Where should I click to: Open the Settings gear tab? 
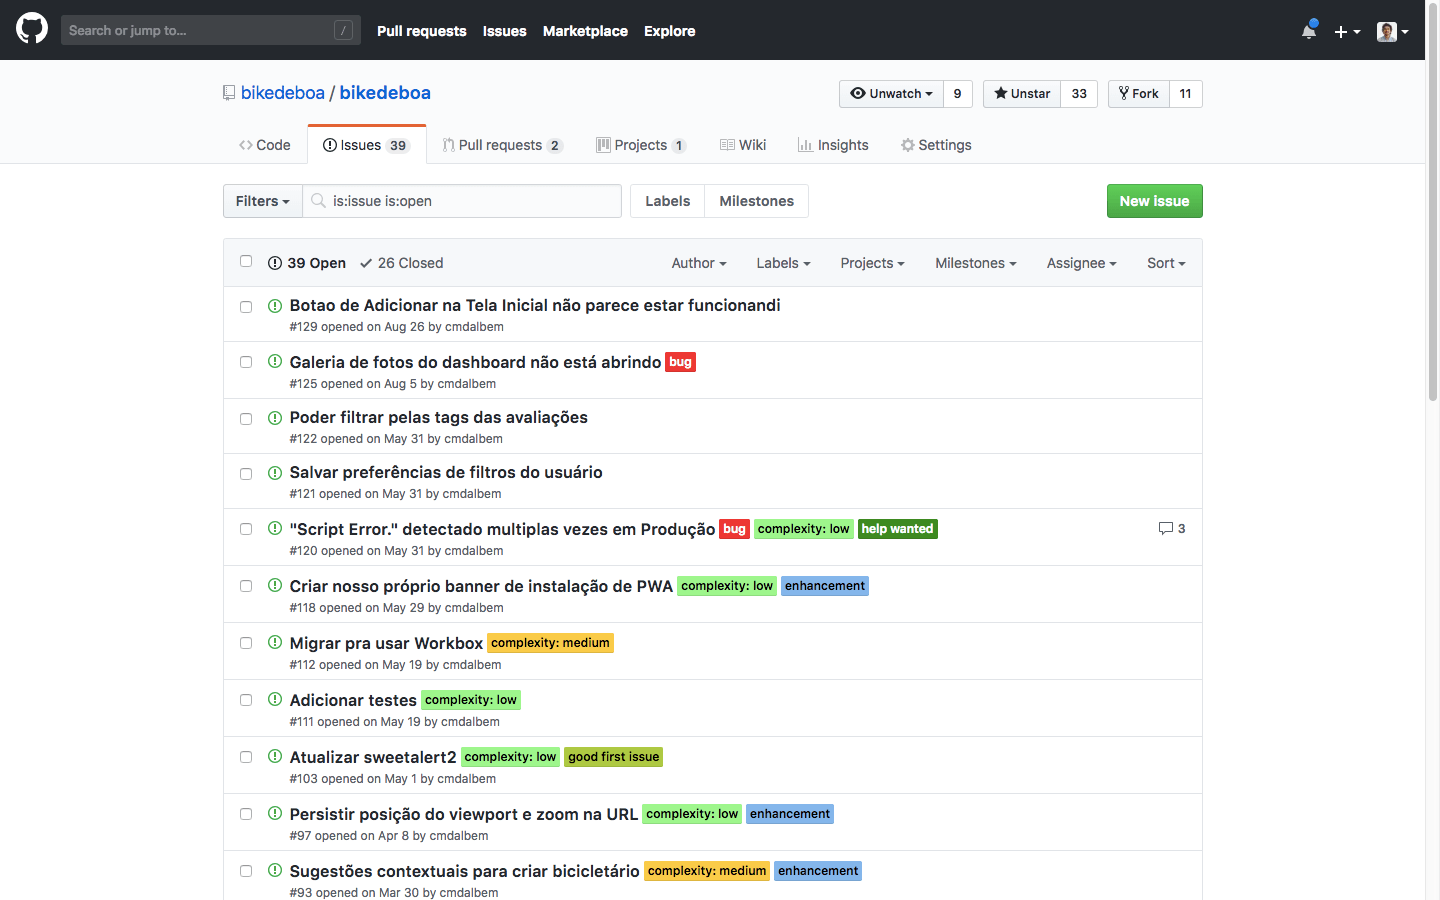pyautogui.click(x=935, y=145)
